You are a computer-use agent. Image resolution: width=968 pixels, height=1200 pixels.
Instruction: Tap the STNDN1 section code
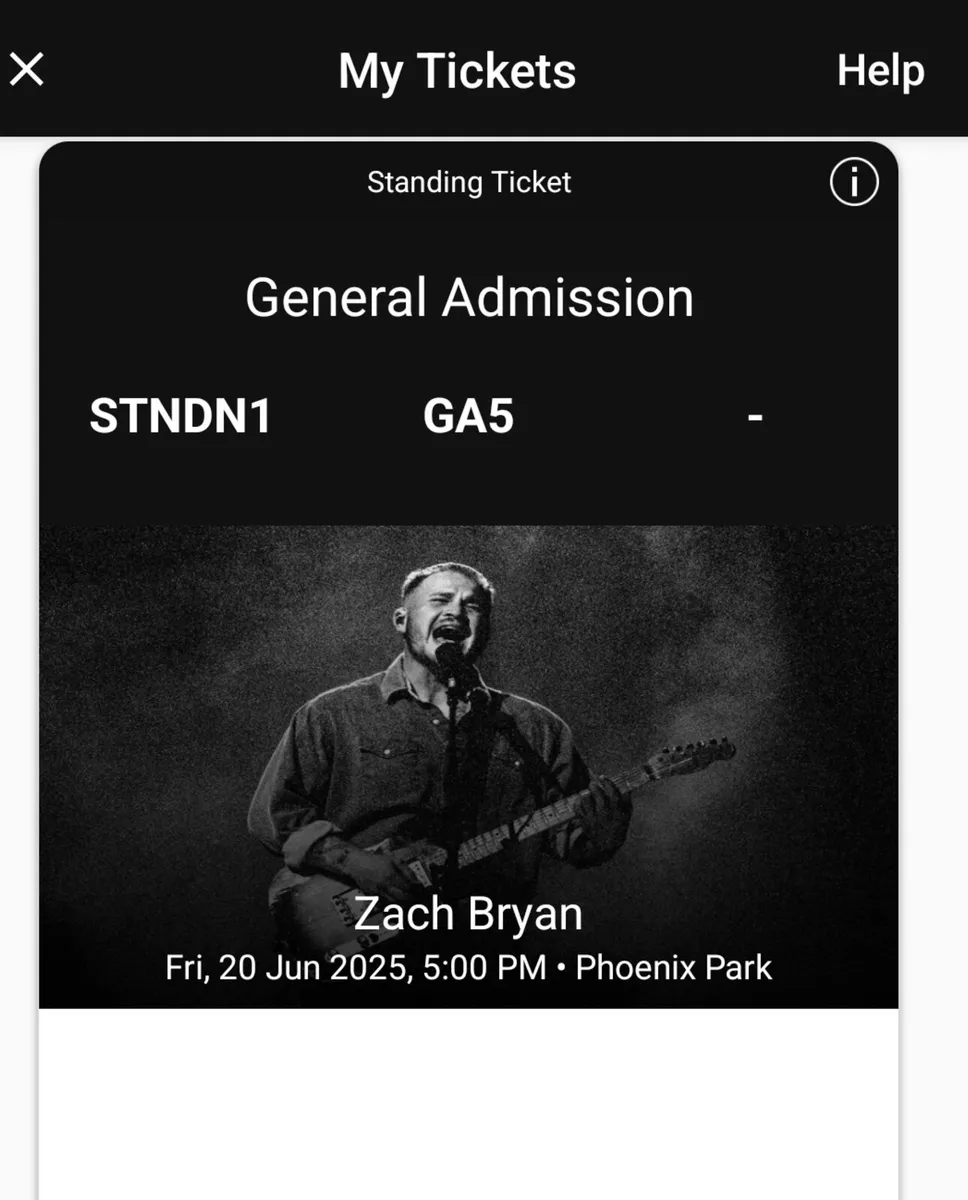pos(181,416)
